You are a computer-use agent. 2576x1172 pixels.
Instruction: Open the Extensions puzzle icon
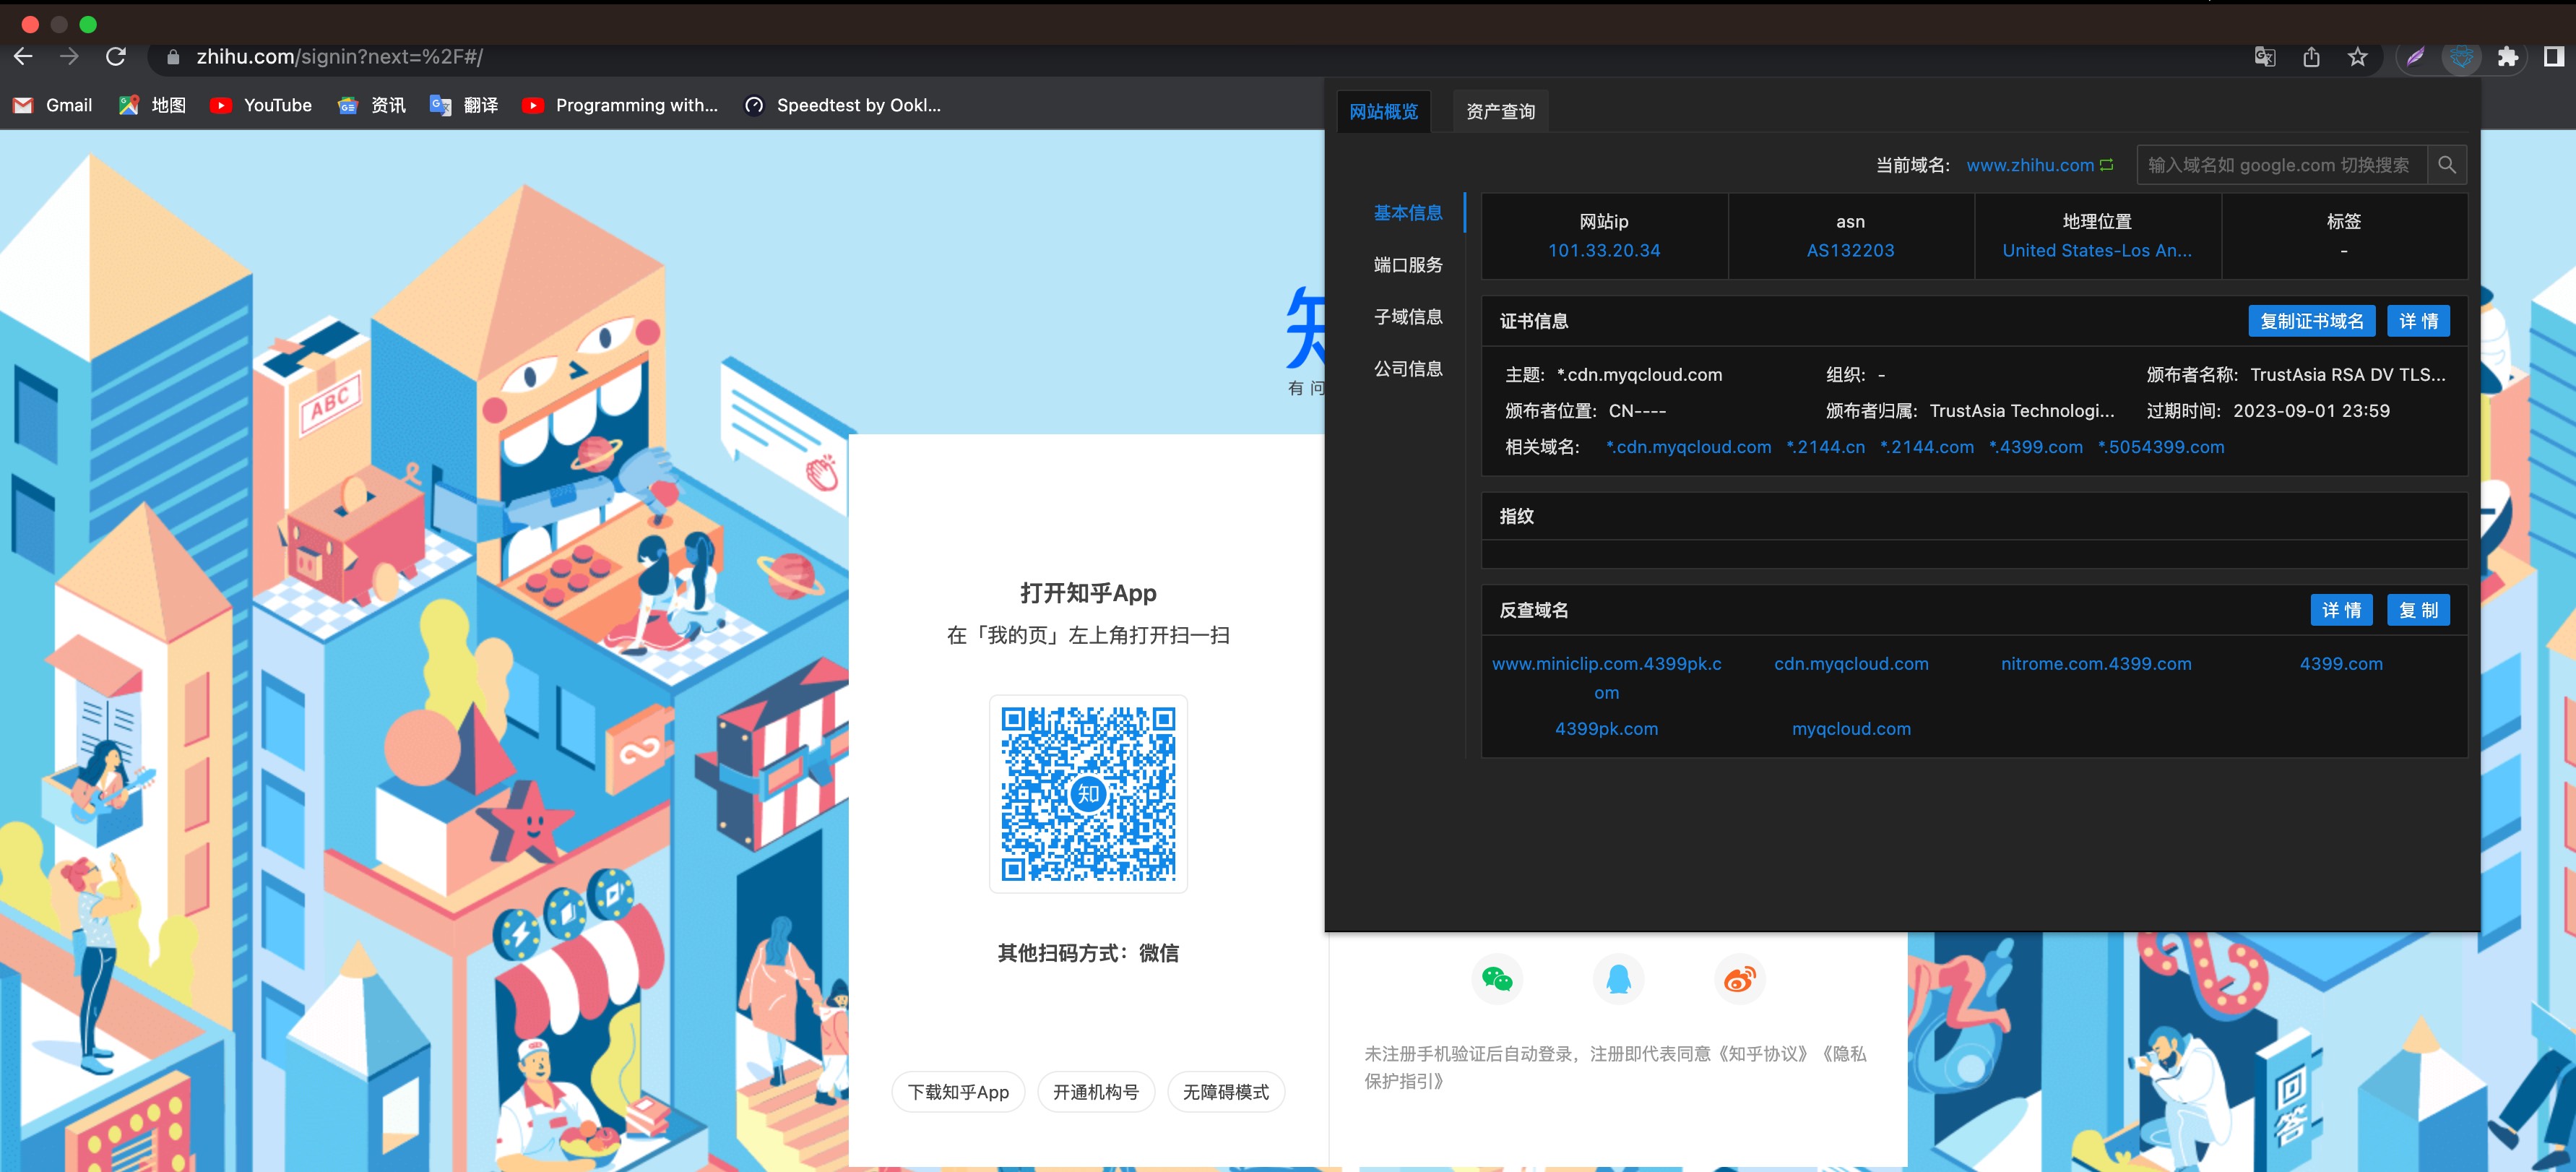click(2508, 57)
